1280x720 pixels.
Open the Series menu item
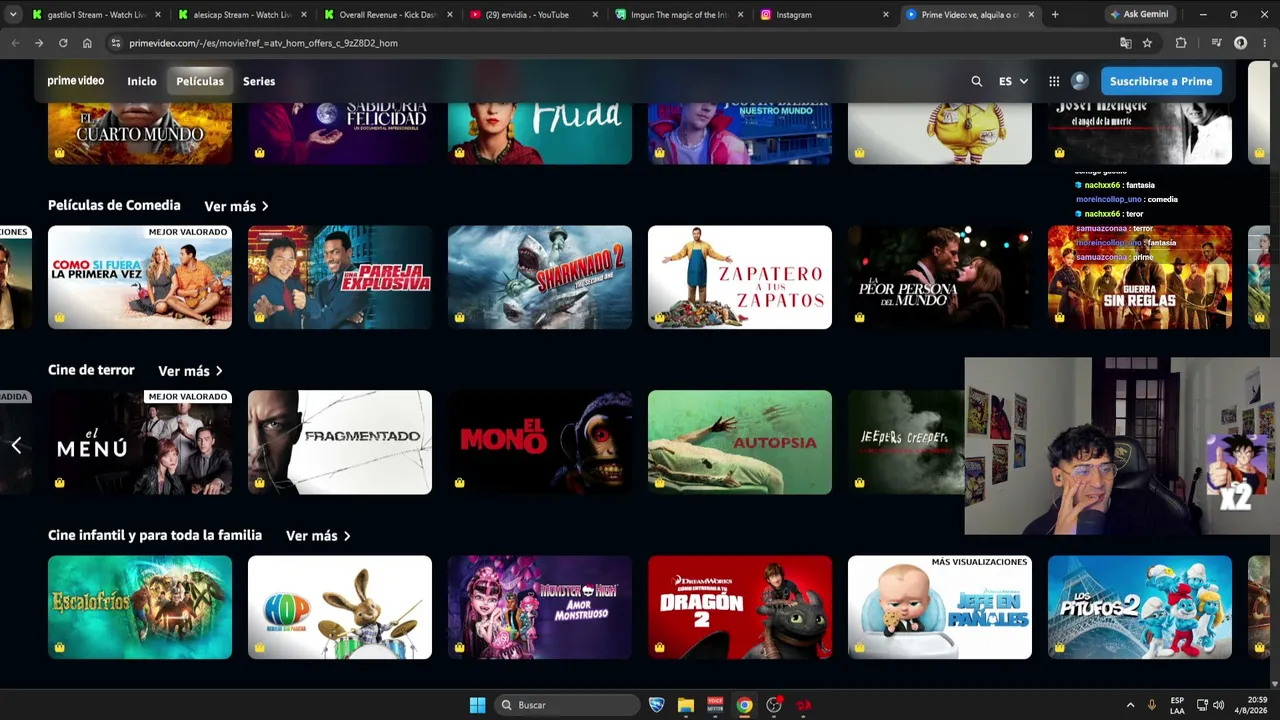(259, 81)
